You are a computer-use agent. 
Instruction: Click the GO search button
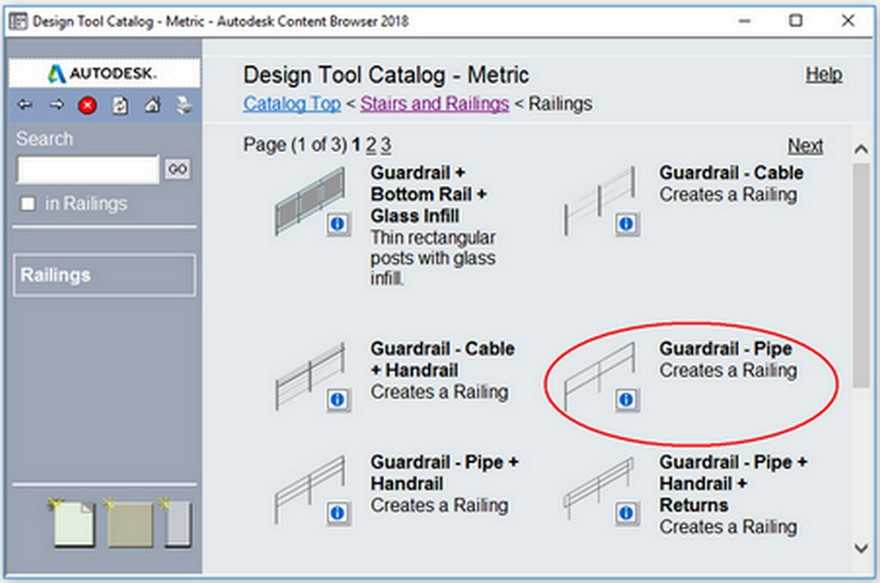pos(178,169)
